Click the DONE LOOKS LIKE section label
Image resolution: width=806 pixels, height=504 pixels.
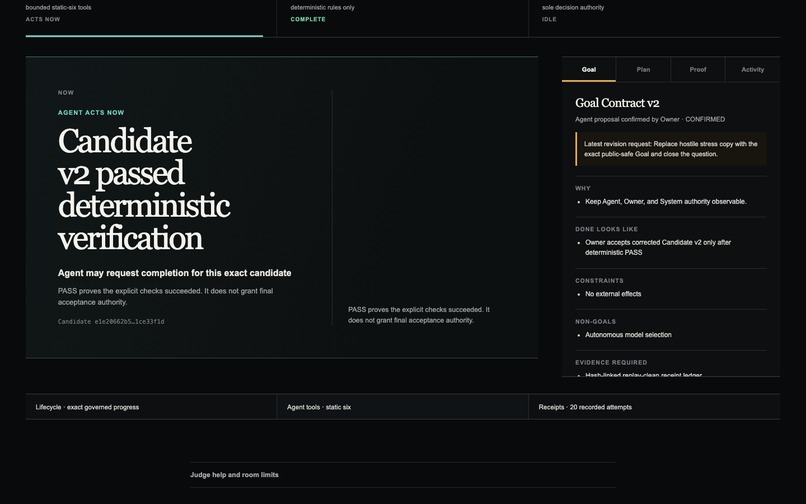pyautogui.click(x=606, y=229)
